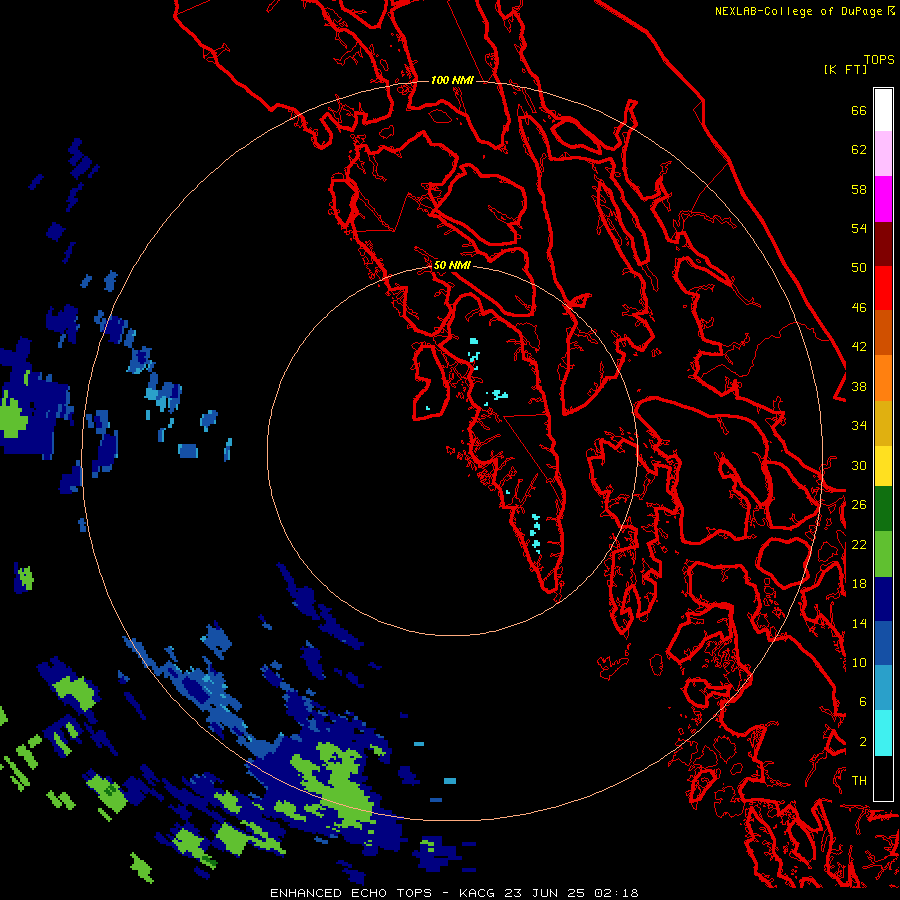Pick the orange 42 kft legend swatch

tap(883, 378)
